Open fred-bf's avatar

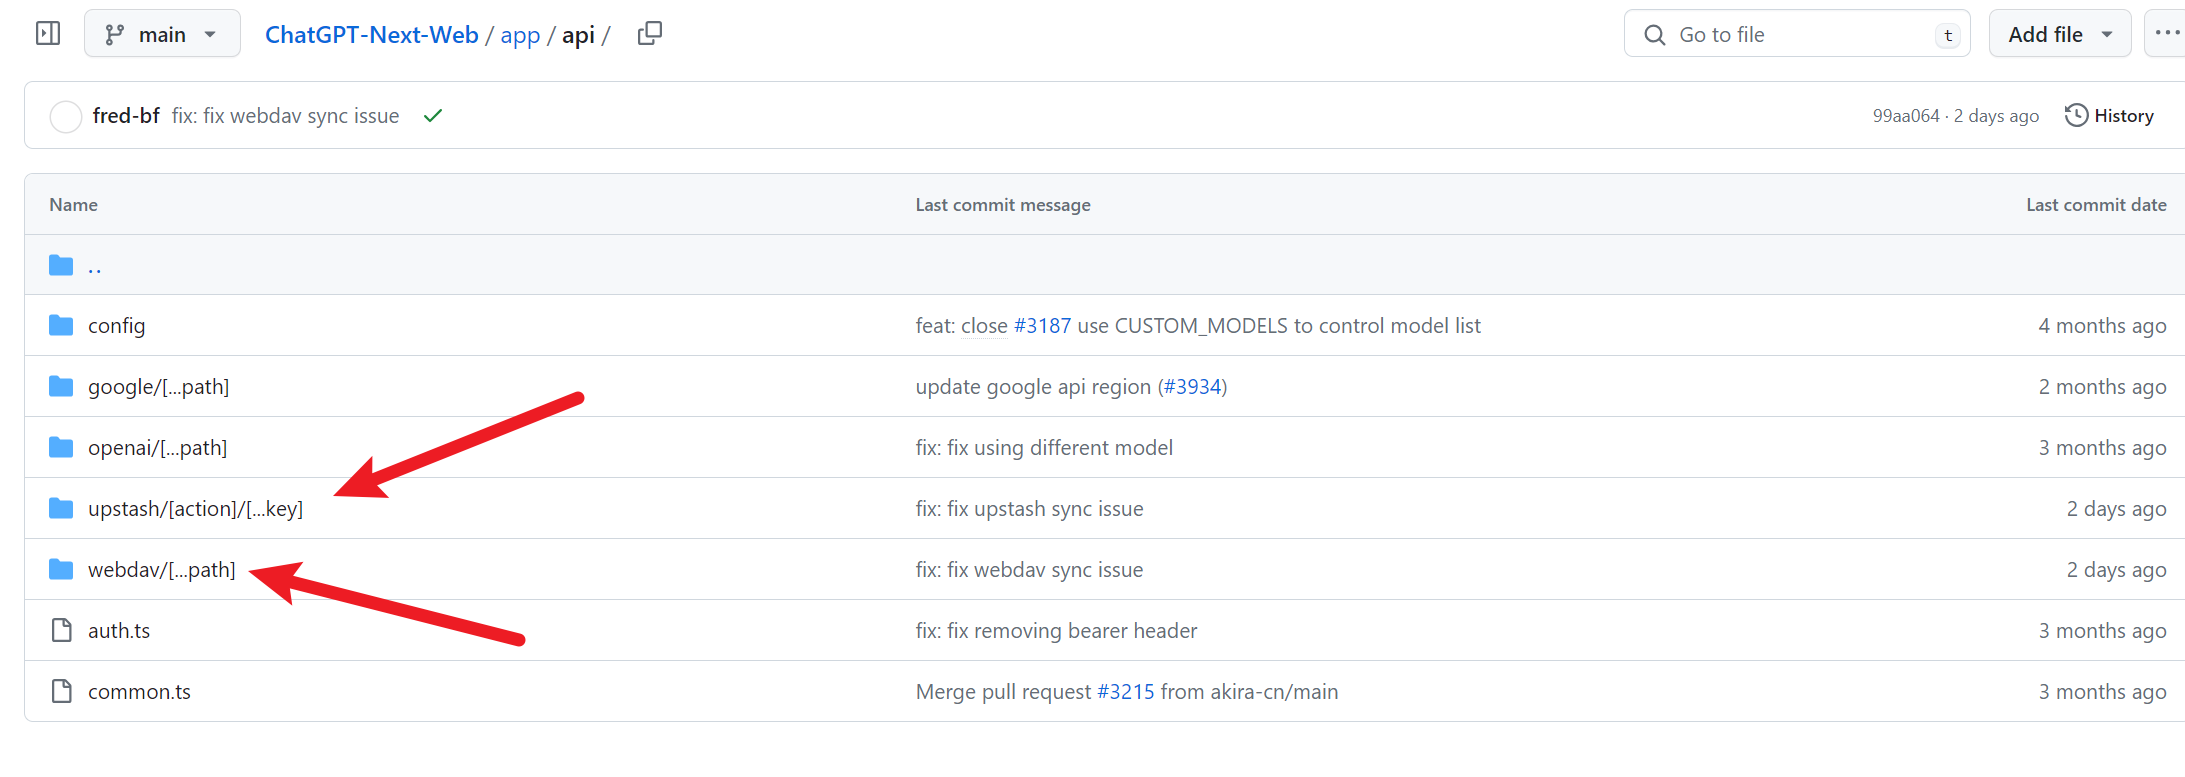(x=66, y=116)
